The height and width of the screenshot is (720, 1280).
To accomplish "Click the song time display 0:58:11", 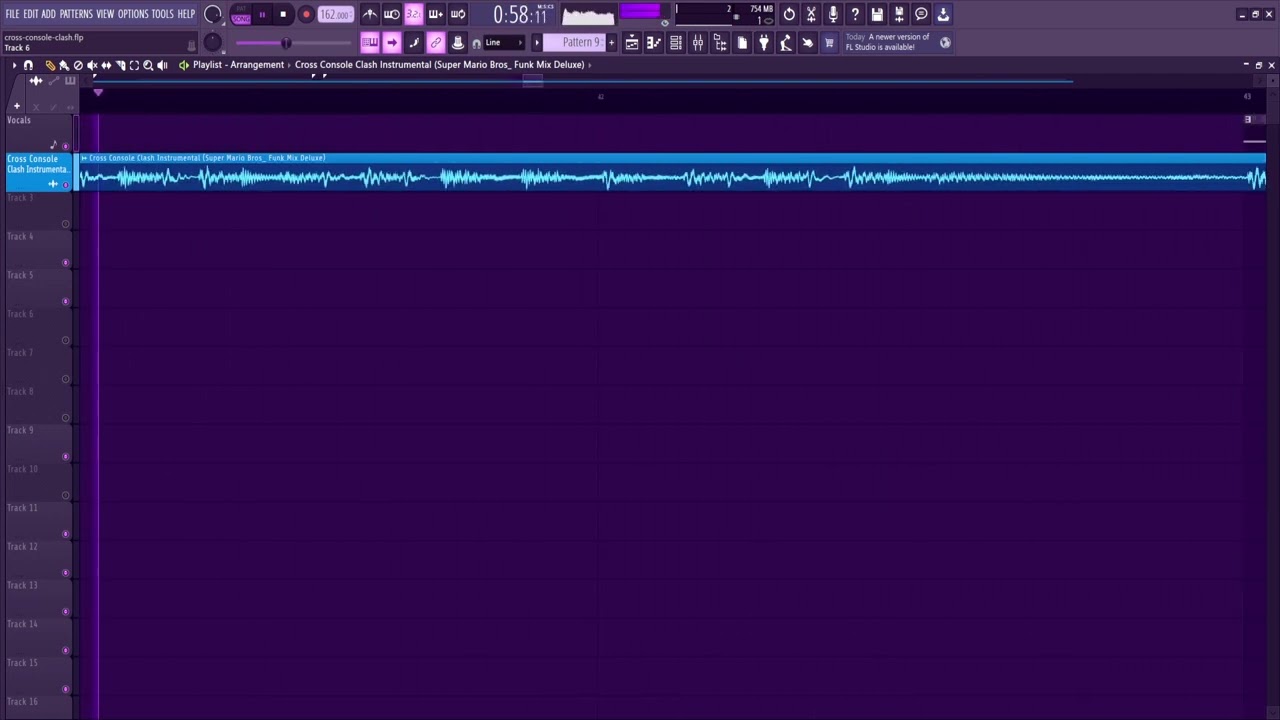I will coord(520,15).
